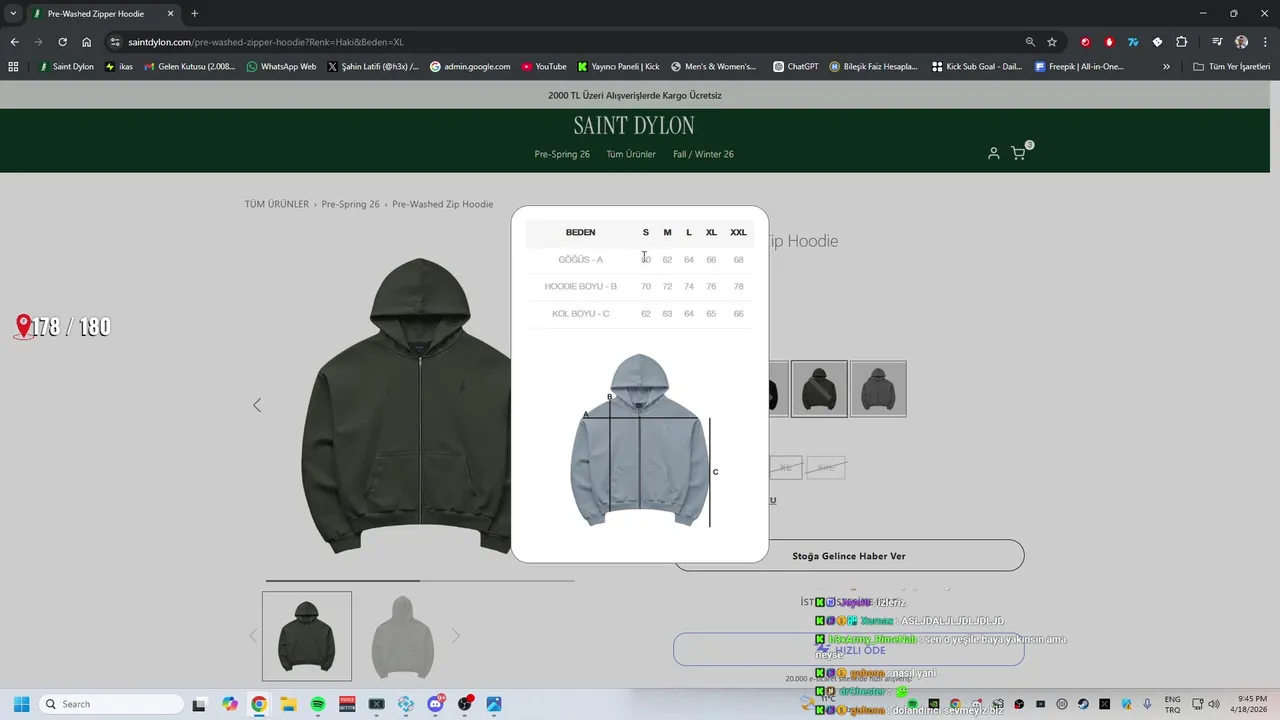Open the zoom magnifier icon in address bar

pyautogui.click(x=1030, y=42)
